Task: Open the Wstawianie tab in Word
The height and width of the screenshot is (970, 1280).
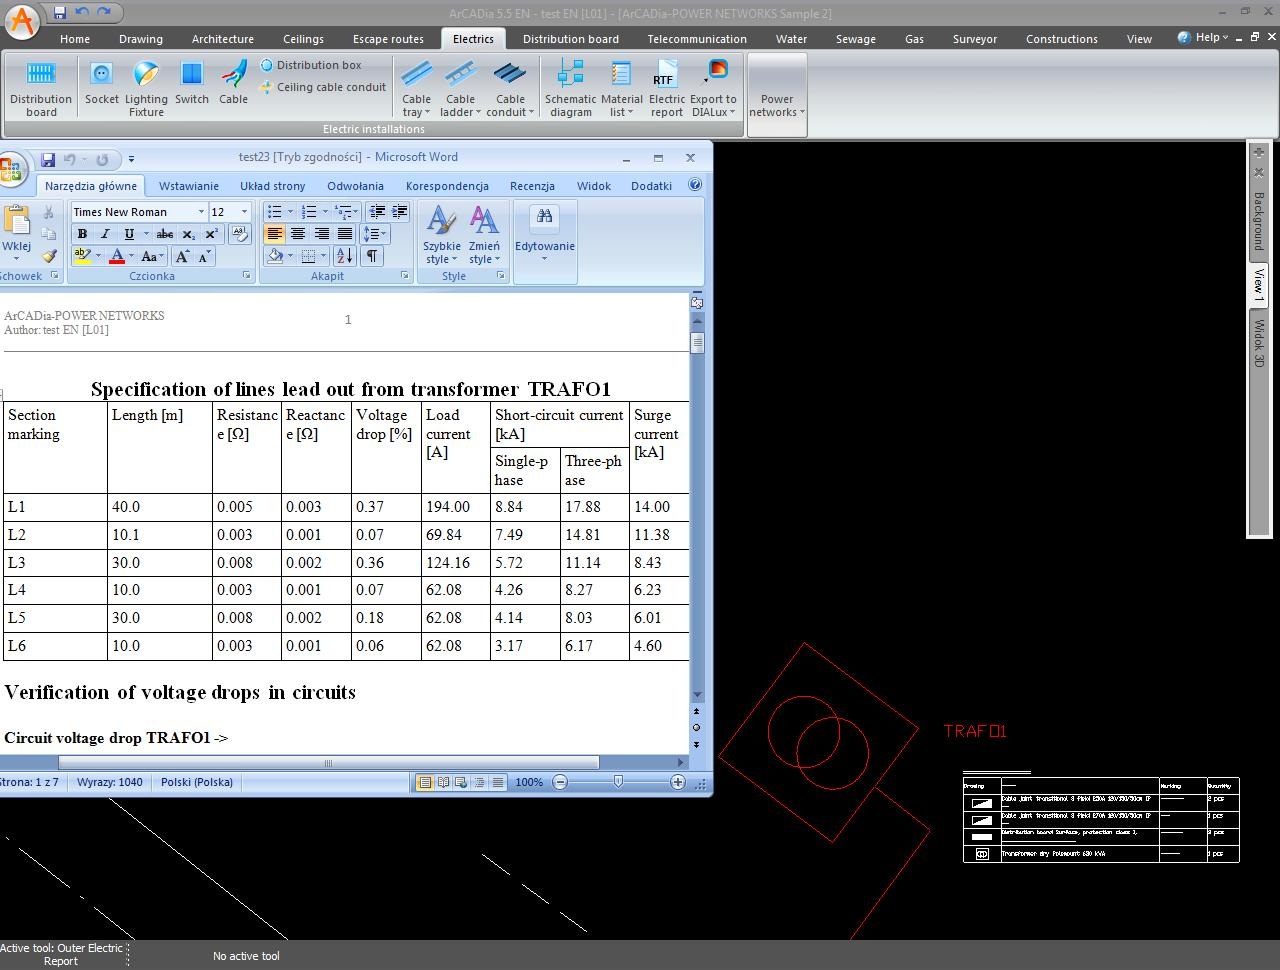Action: (x=188, y=186)
